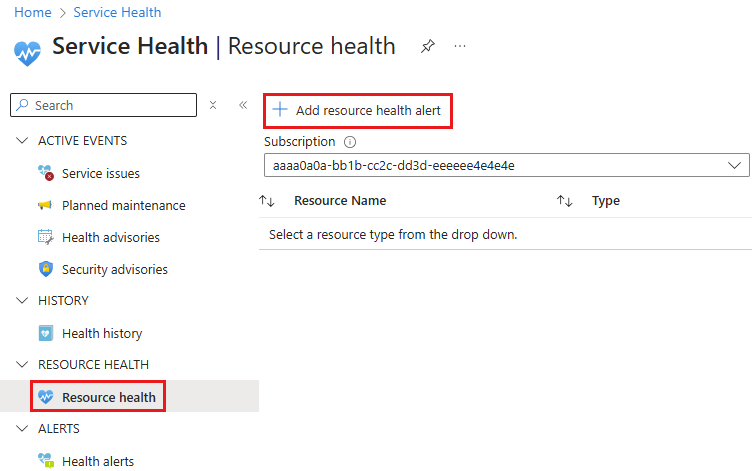Click 'Select a resource type from the drop down.' text
This screenshot has width=752, height=471.
[393, 235]
